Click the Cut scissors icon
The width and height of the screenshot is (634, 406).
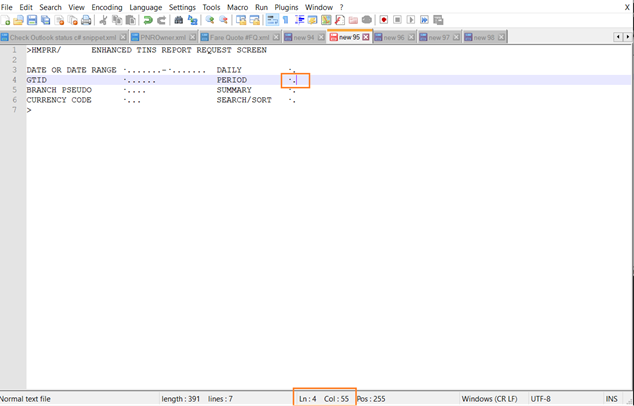[104, 20]
